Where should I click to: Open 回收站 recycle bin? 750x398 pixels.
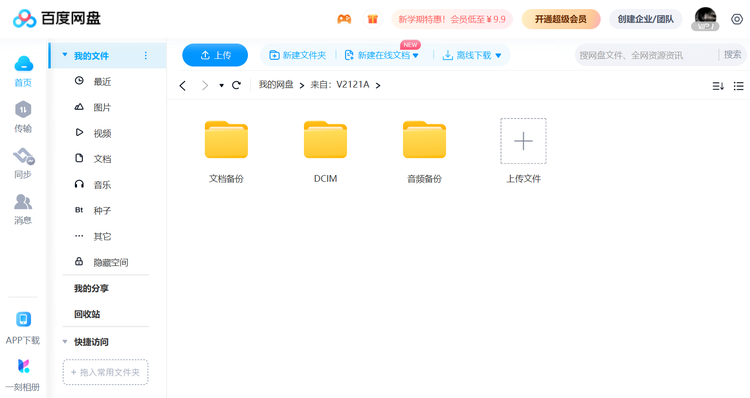point(87,314)
